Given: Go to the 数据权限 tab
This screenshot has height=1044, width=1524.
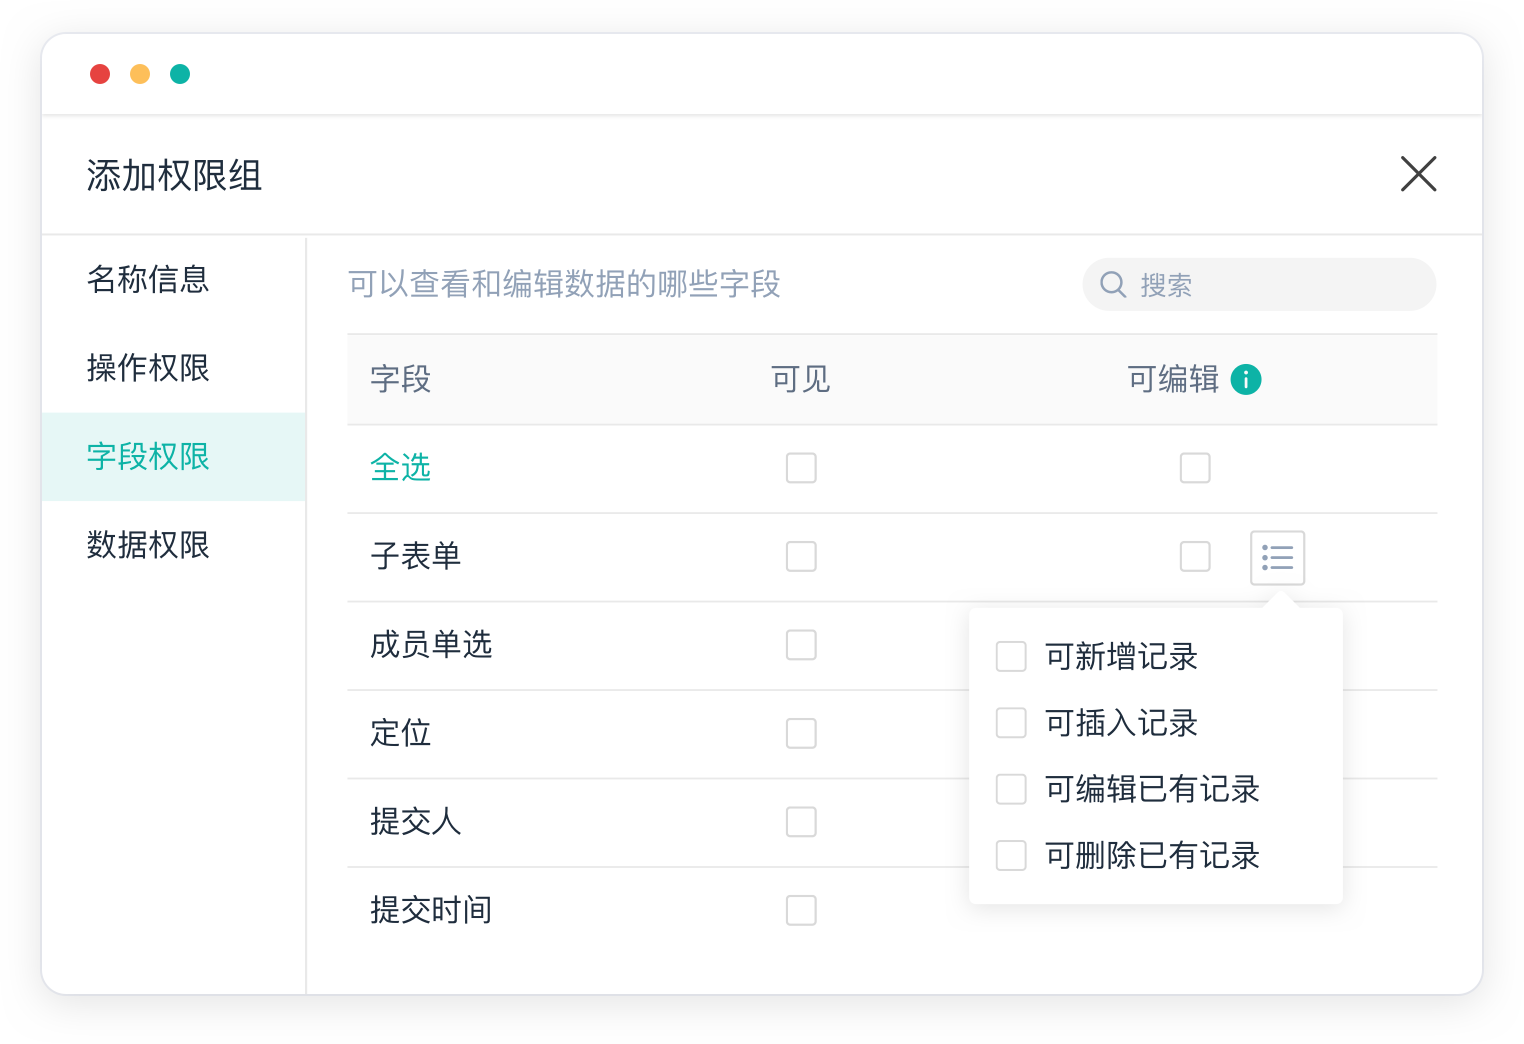Looking at the screenshot, I should [x=148, y=545].
